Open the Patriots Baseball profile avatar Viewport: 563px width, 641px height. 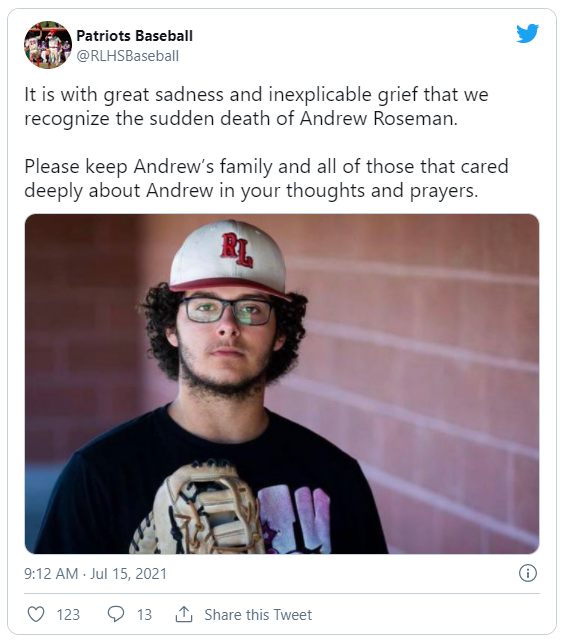click(x=48, y=45)
